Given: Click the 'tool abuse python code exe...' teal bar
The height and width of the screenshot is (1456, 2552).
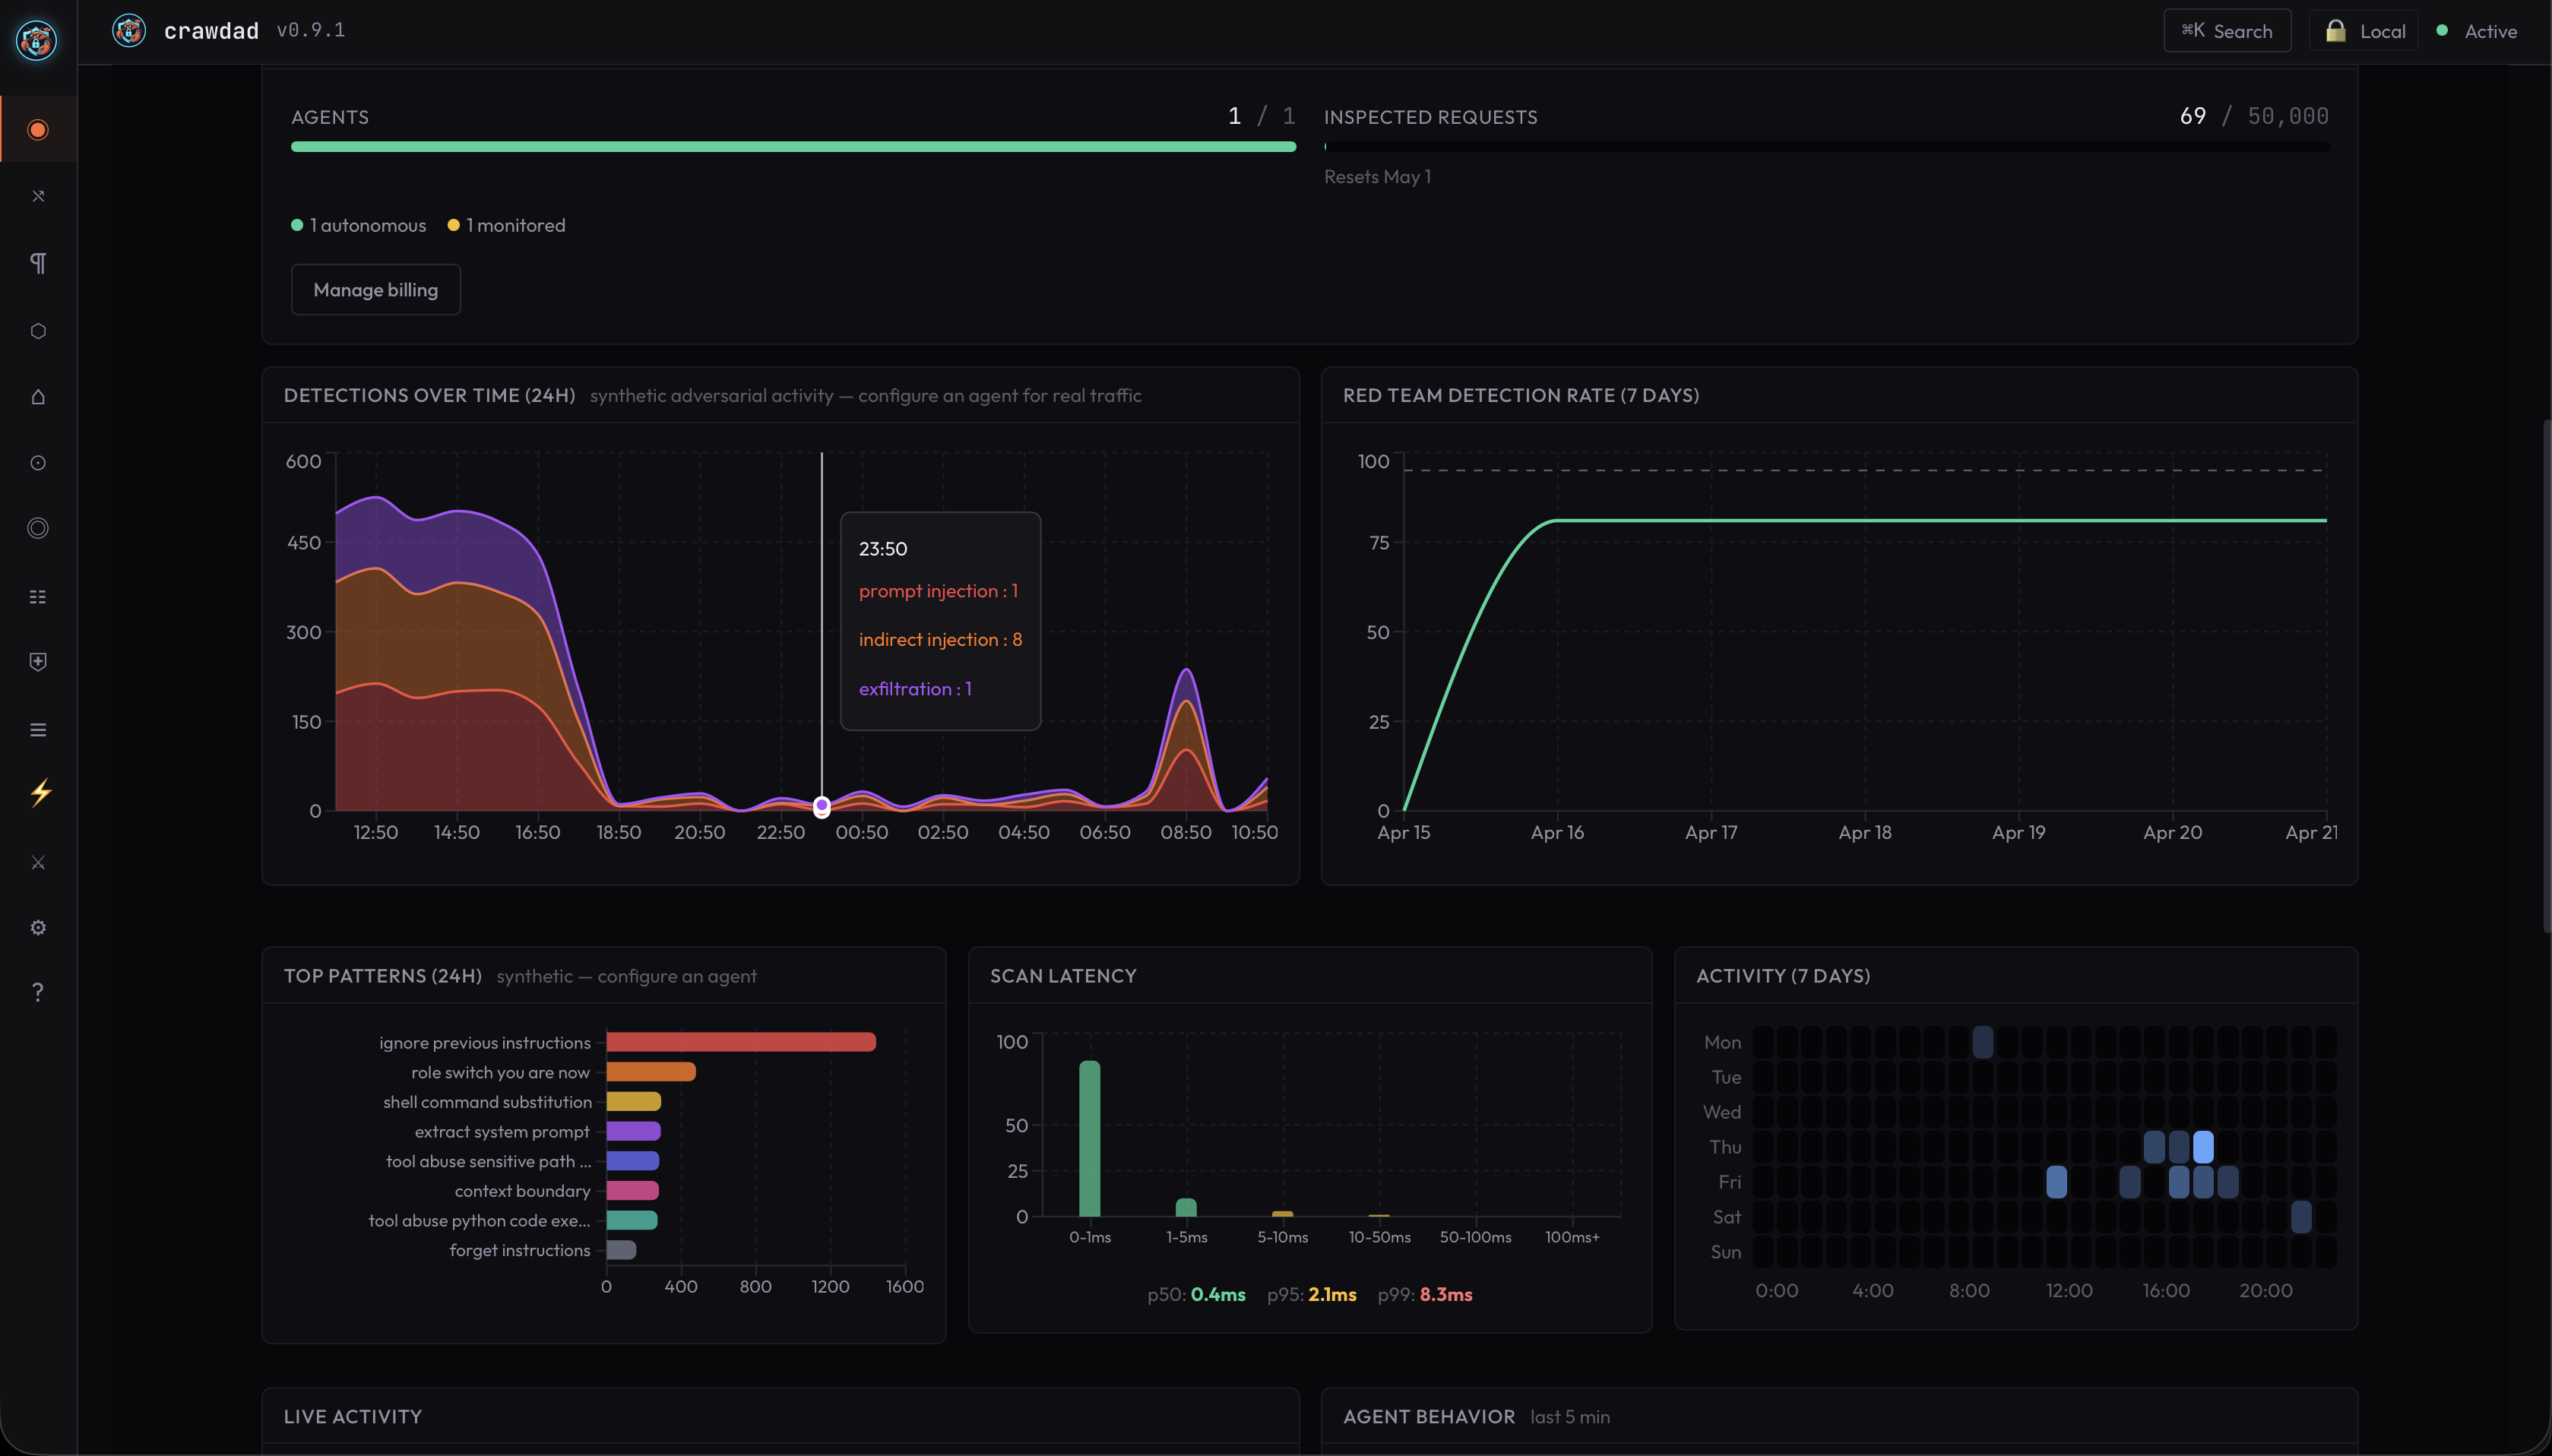Looking at the screenshot, I should (x=632, y=1220).
